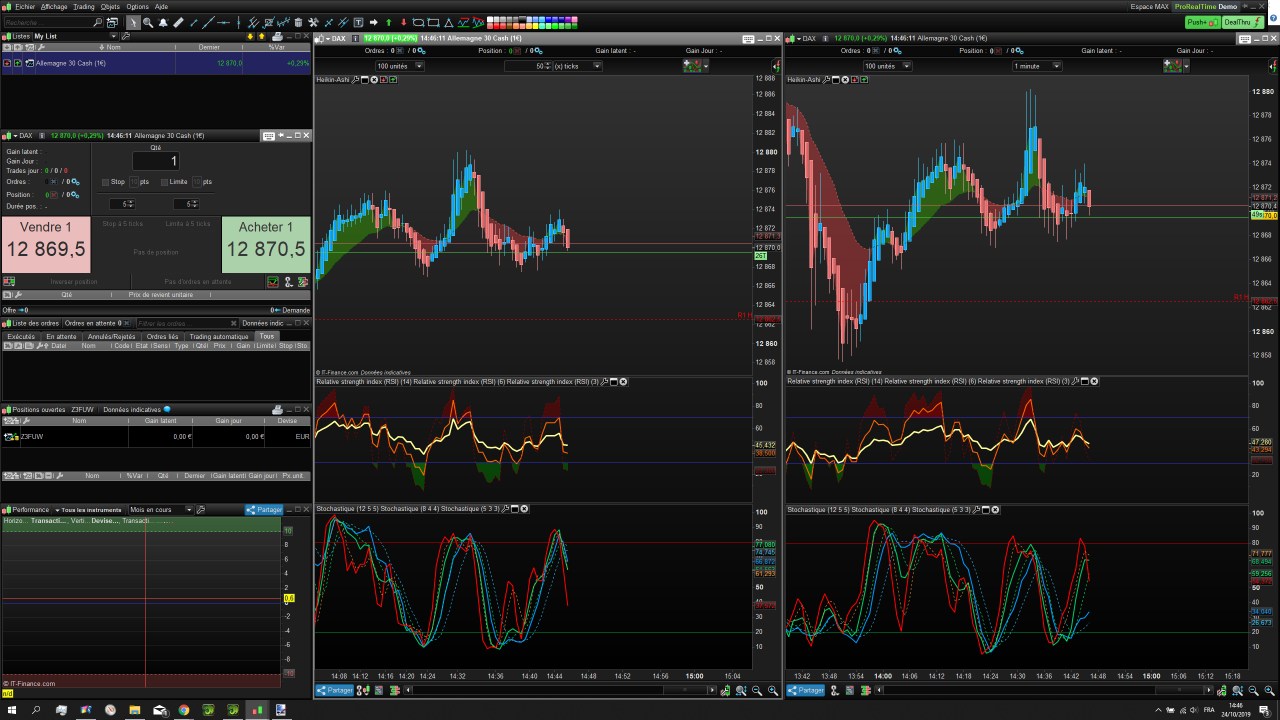Image resolution: width=1280 pixels, height=720 pixels.
Task: Click Partager in the Performance panel
Action: (264, 510)
